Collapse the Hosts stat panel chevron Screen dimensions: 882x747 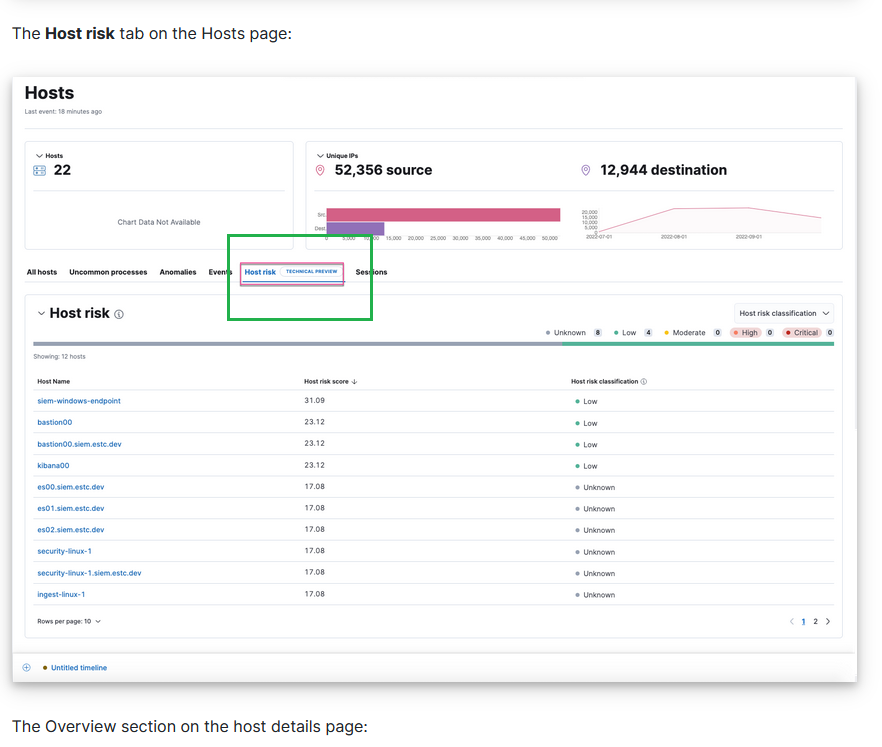[x=39, y=156]
